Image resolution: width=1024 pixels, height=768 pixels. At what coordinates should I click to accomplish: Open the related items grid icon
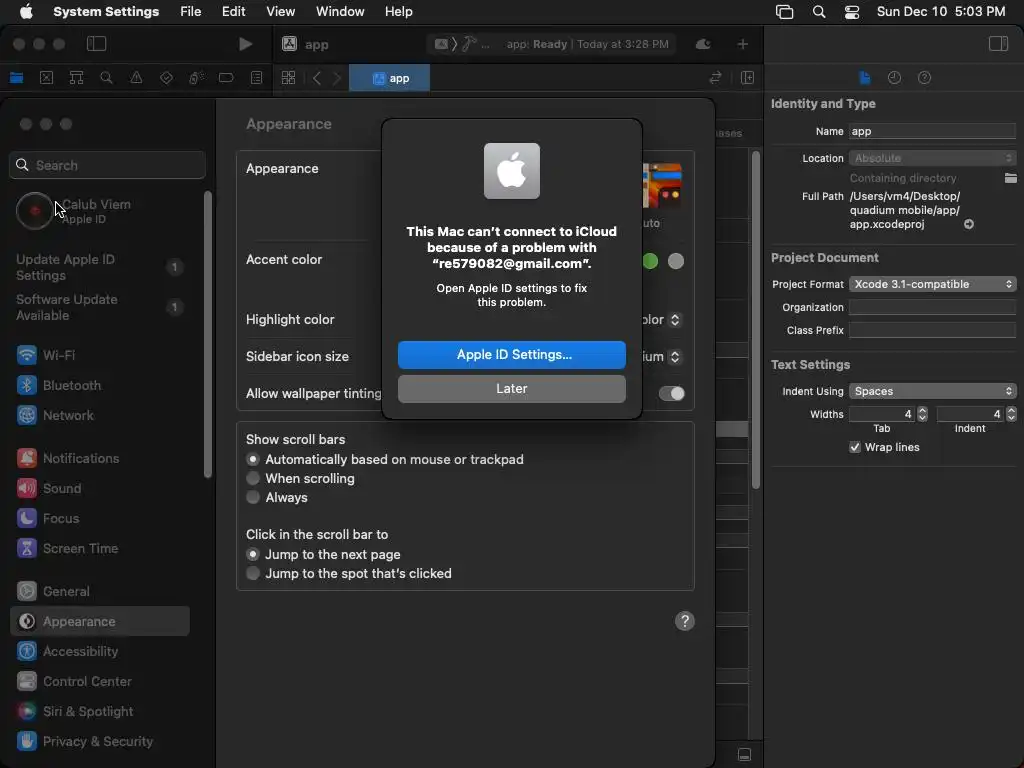click(288, 78)
